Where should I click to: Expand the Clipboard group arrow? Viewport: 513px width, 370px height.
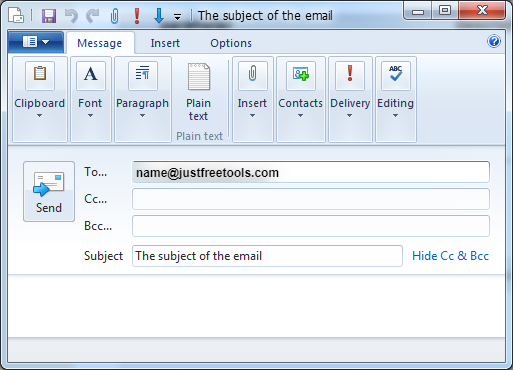39,116
